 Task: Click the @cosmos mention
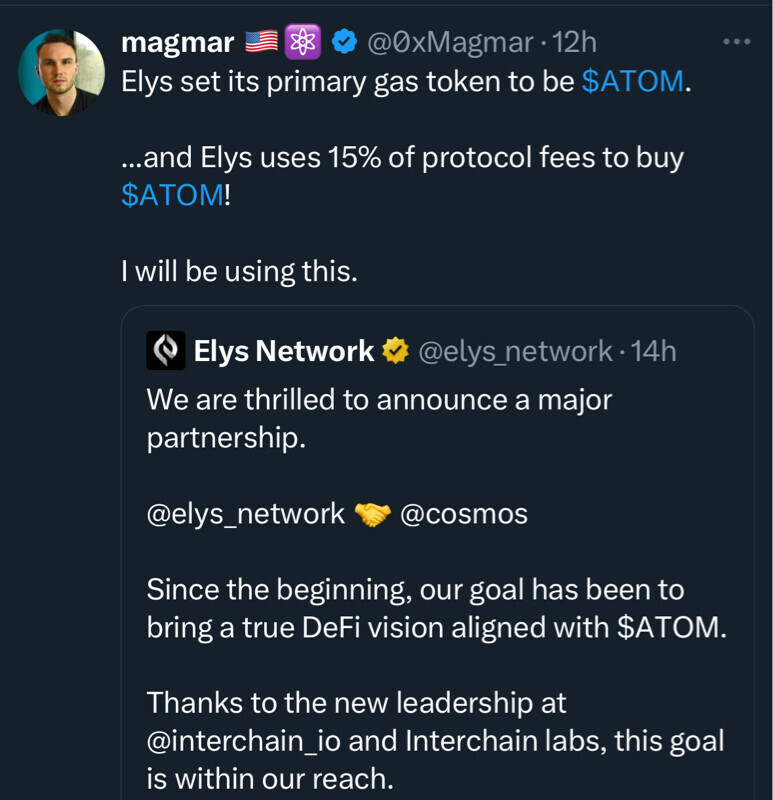[x=464, y=515]
